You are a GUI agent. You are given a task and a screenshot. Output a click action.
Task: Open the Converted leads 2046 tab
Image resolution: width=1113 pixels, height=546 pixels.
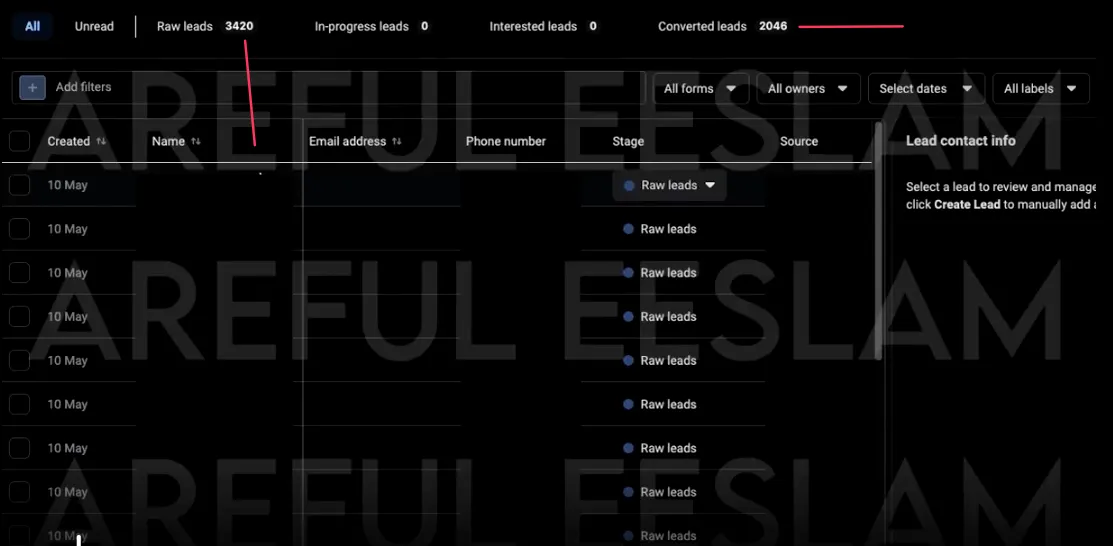click(x=723, y=26)
